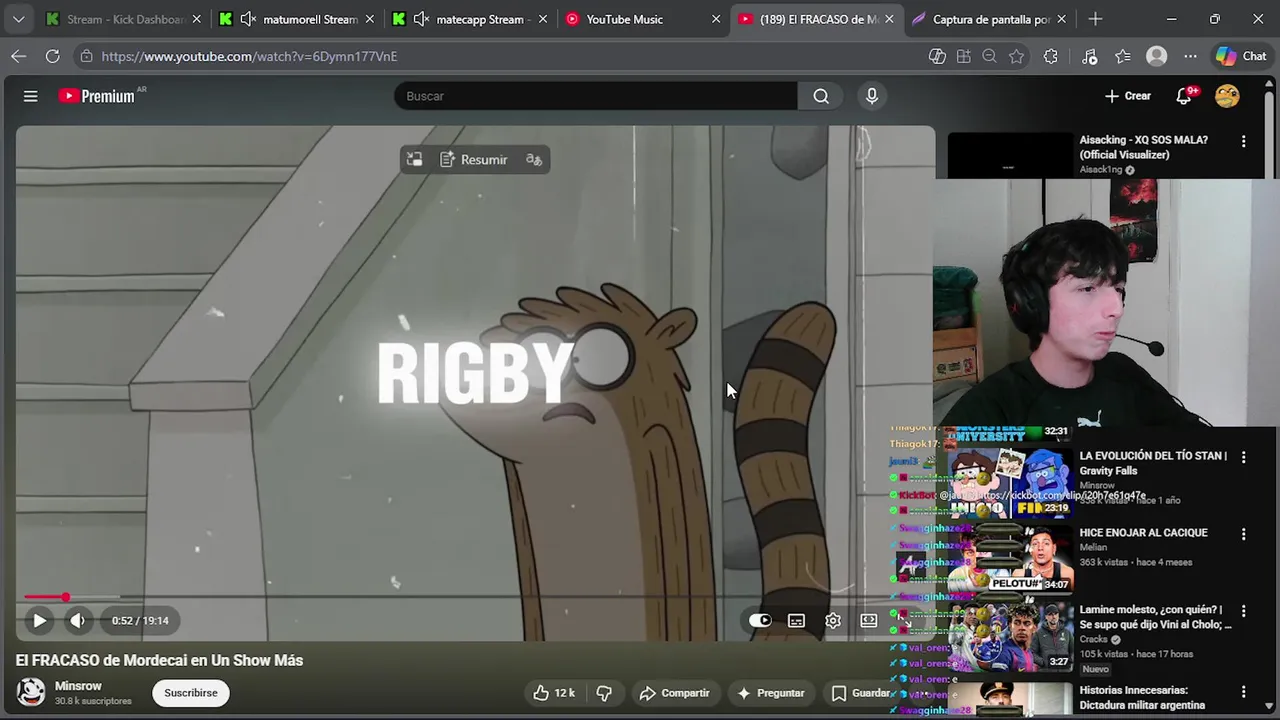Open the tab list dropdown arrow
The image size is (1280, 720).
[18, 19]
